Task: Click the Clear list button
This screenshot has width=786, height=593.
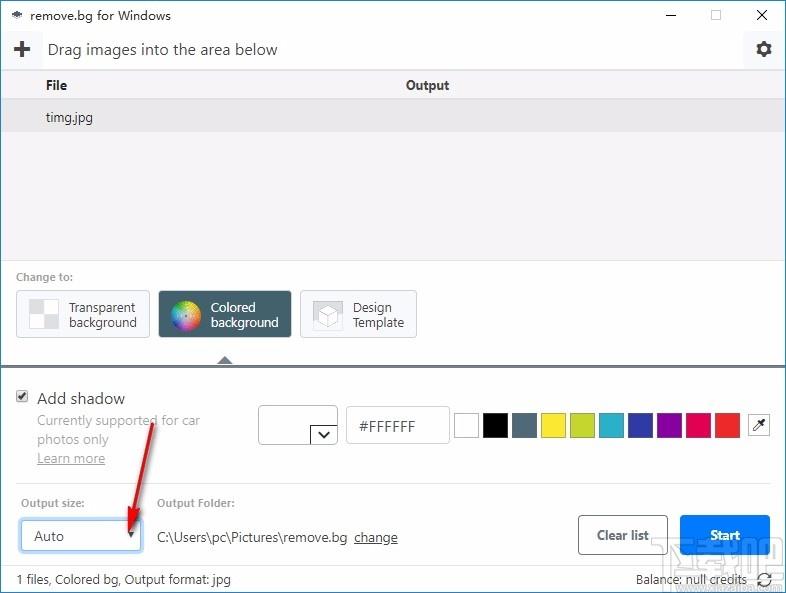Action: 623,535
